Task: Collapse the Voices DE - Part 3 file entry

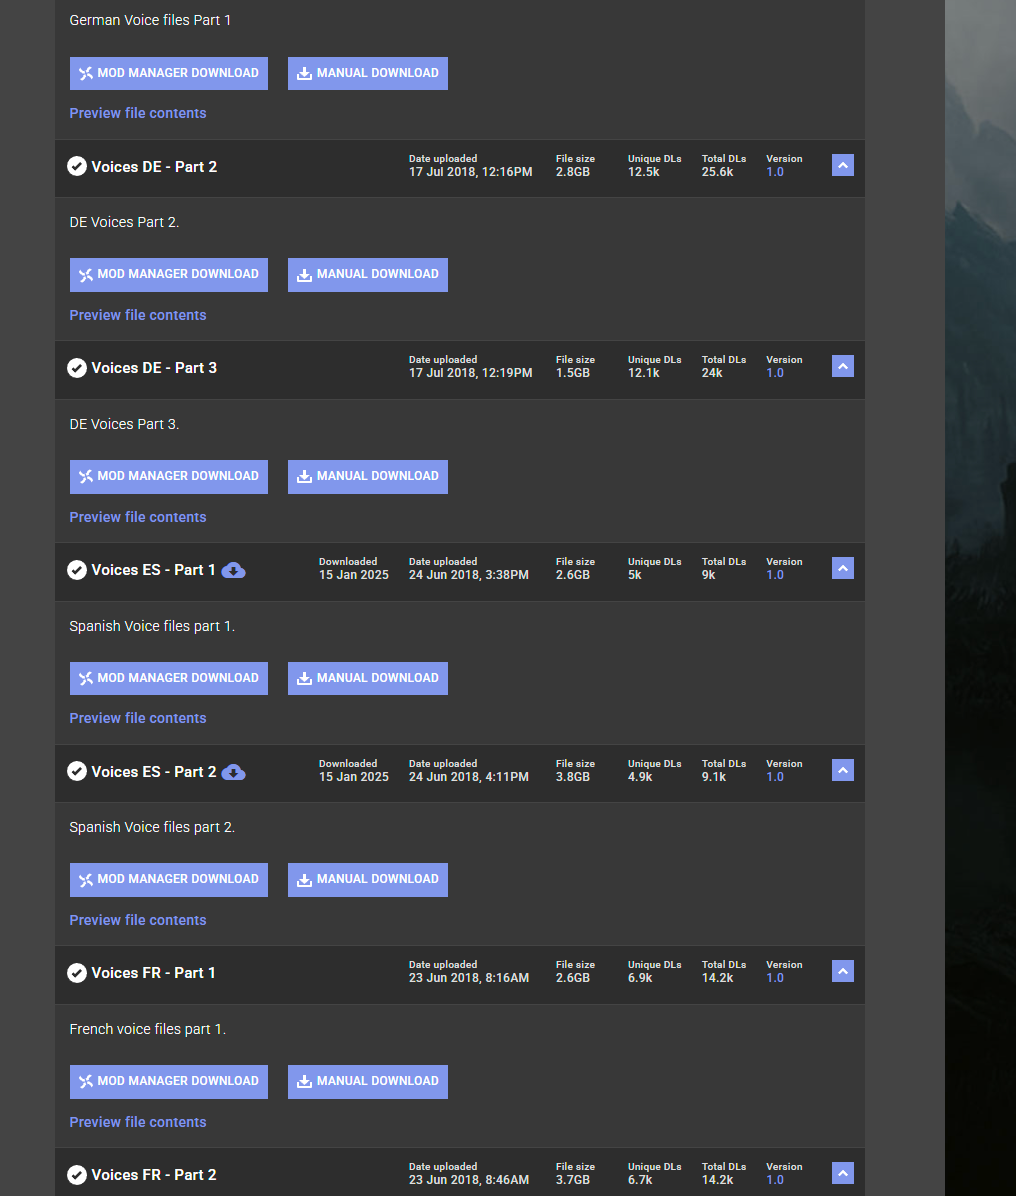Action: 842,366
